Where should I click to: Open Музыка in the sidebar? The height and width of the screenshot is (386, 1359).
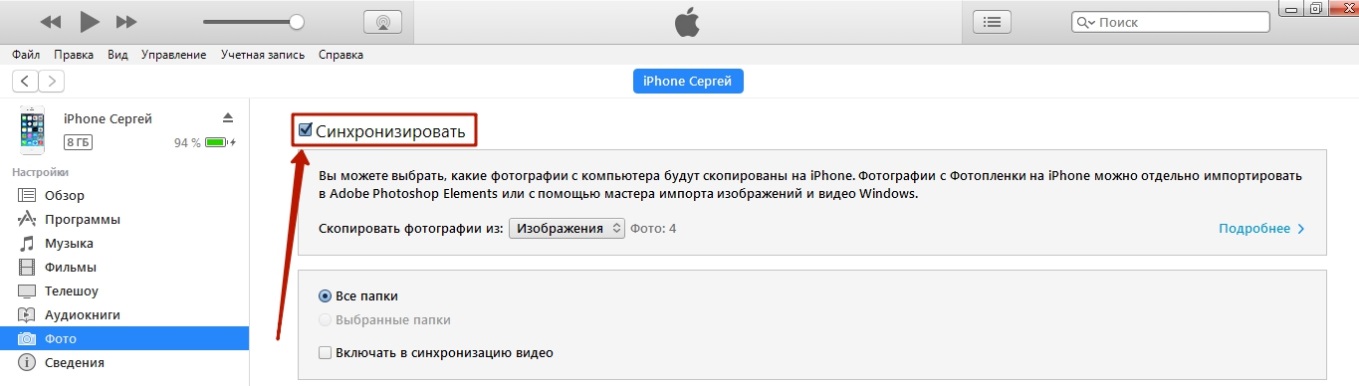(x=69, y=243)
